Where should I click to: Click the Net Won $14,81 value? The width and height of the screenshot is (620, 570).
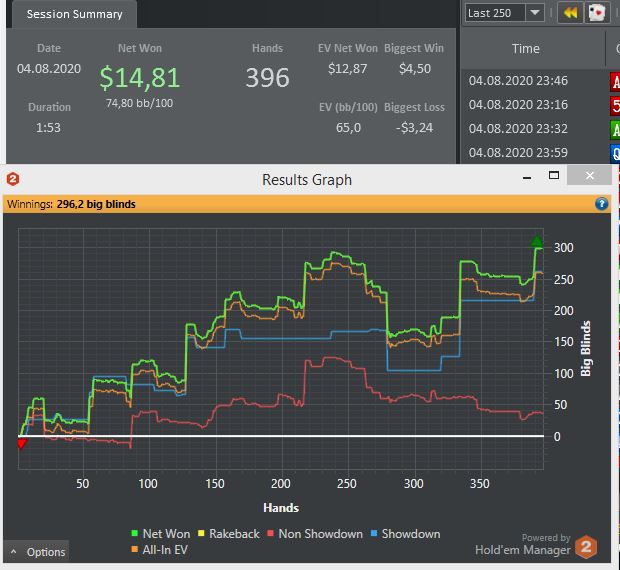click(x=140, y=77)
